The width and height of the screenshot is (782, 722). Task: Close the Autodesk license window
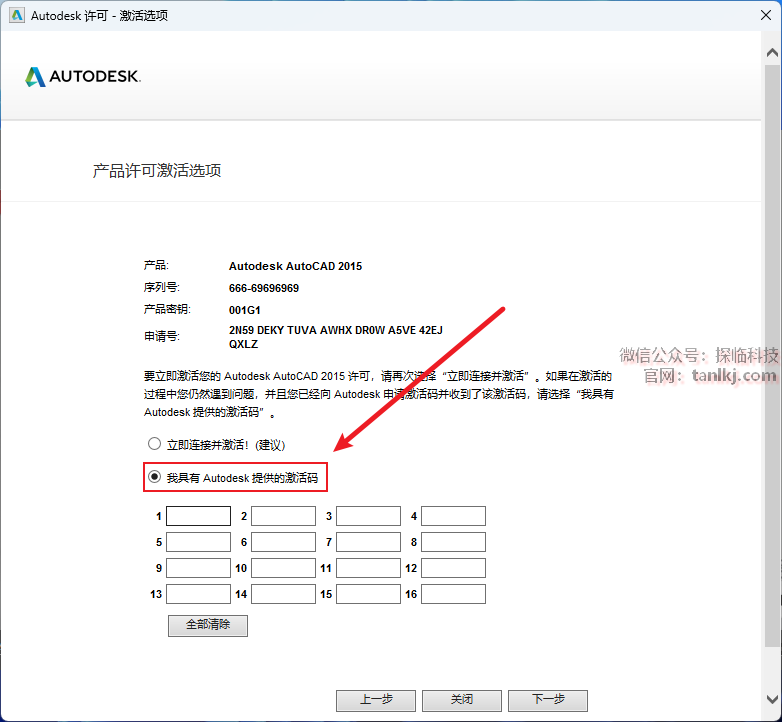766,15
